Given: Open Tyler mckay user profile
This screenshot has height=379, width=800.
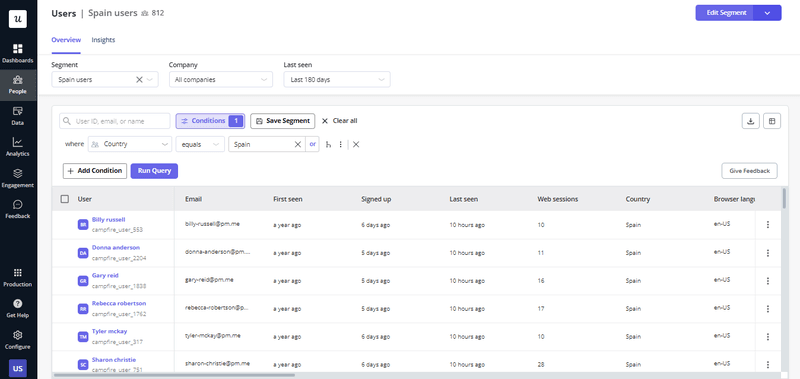Looking at the screenshot, I should pyautogui.click(x=110, y=332).
